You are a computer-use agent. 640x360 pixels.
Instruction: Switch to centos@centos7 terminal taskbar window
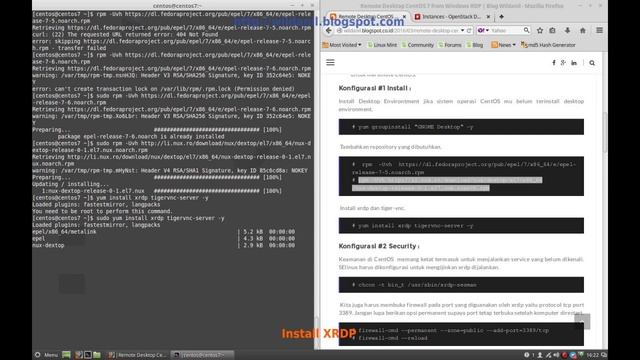click(202, 355)
